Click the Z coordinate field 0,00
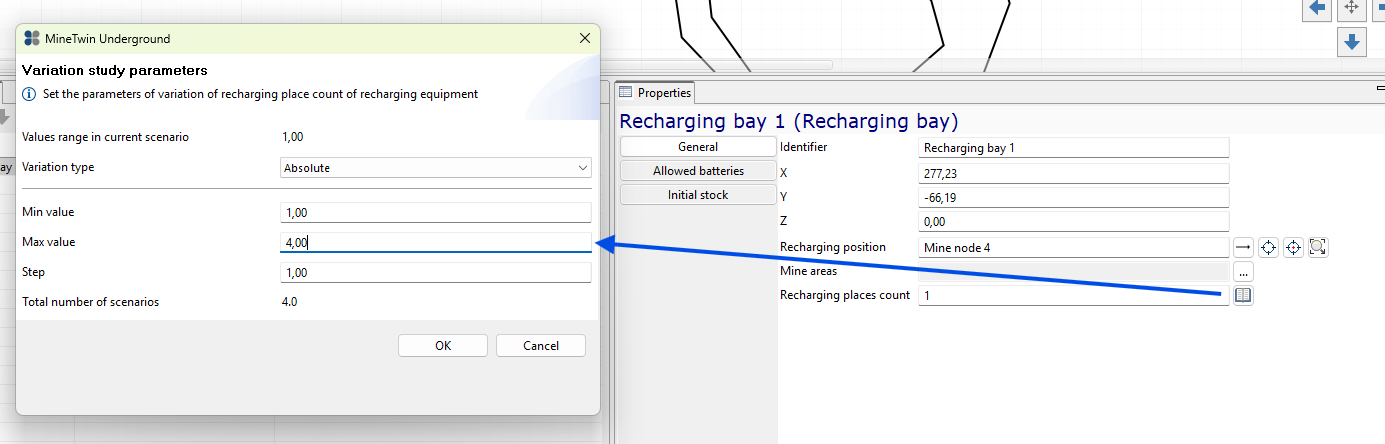This screenshot has width=1385, height=444. coord(1073,222)
